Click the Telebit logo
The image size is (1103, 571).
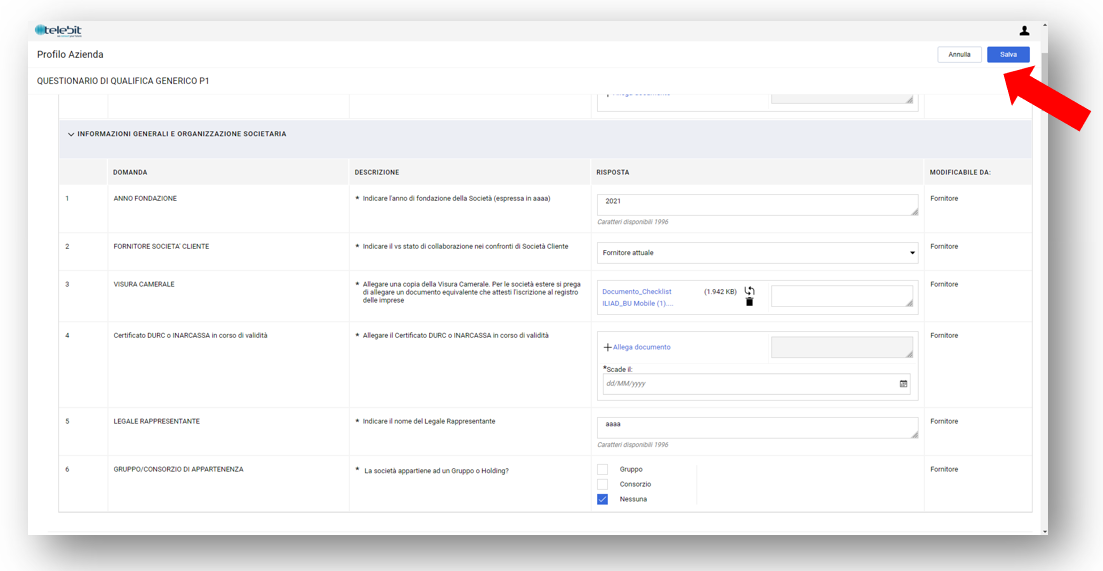59,31
